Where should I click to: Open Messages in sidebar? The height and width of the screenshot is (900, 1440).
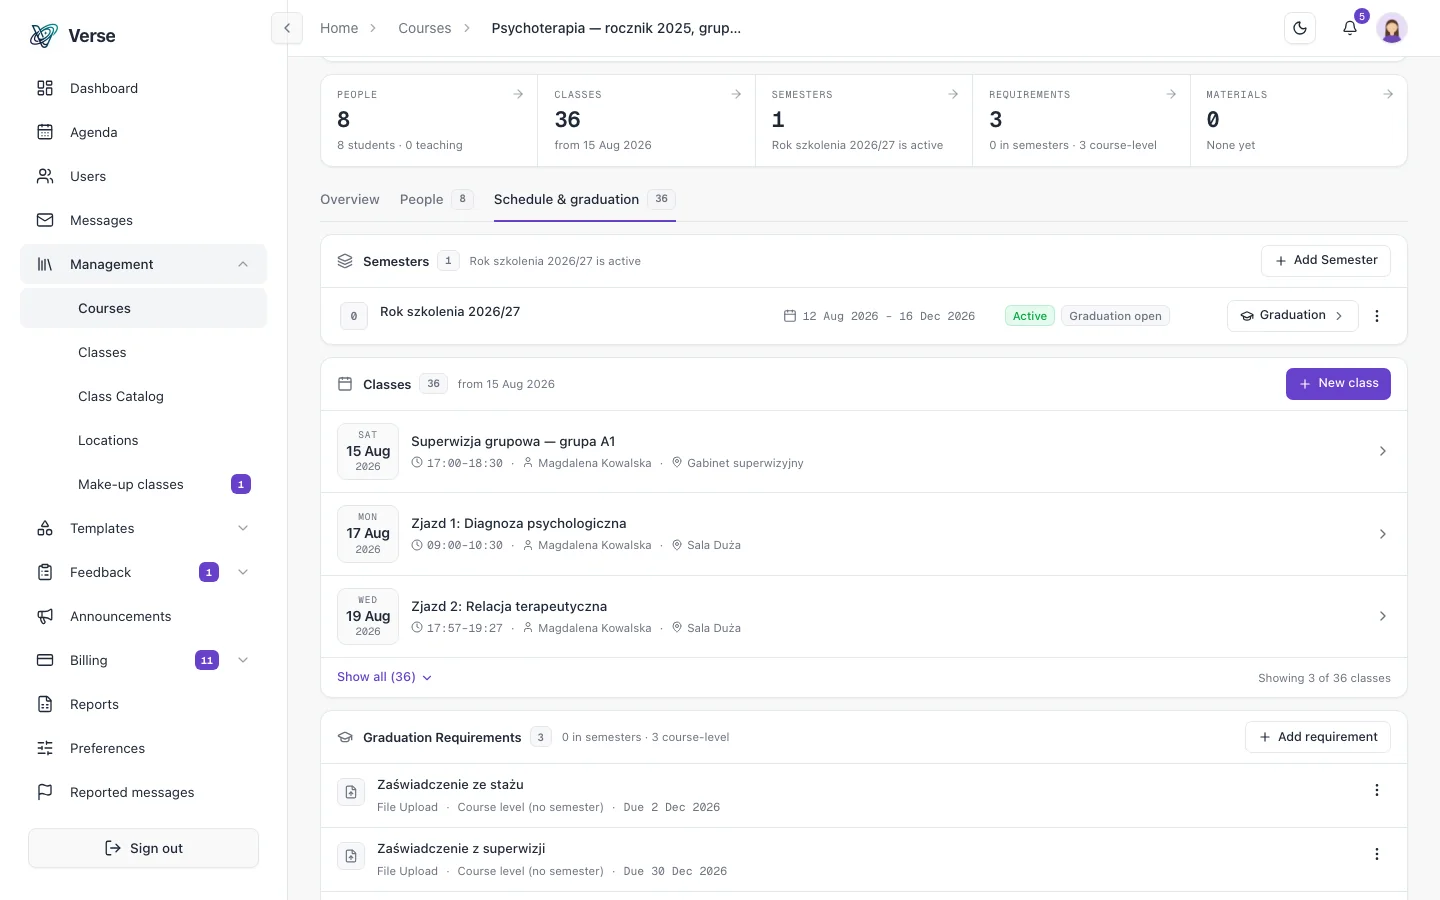click(x=143, y=220)
